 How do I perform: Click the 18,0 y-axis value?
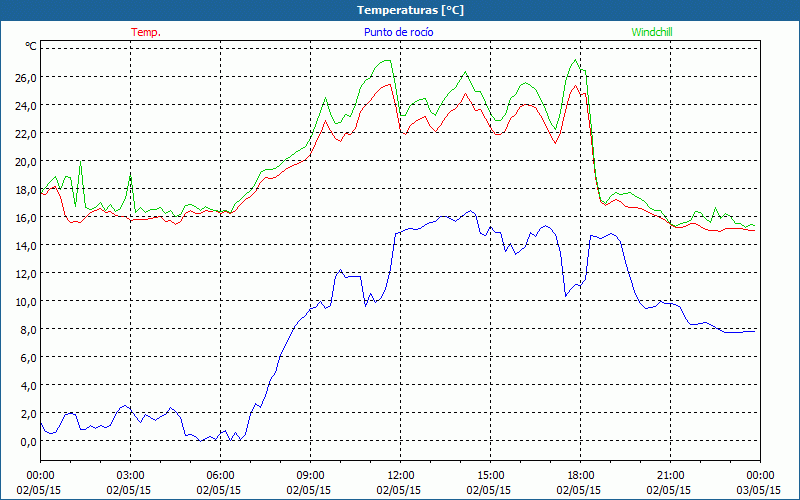26,190
